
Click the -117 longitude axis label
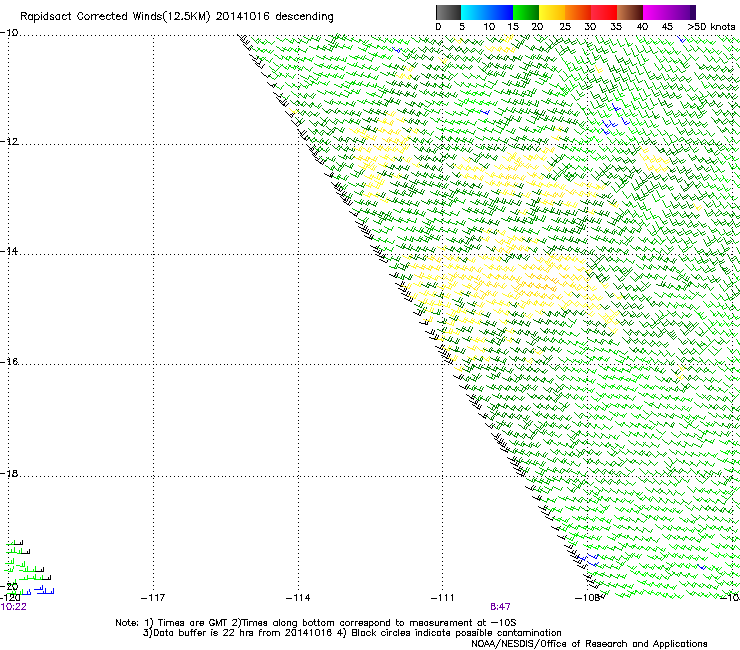(153, 598)
